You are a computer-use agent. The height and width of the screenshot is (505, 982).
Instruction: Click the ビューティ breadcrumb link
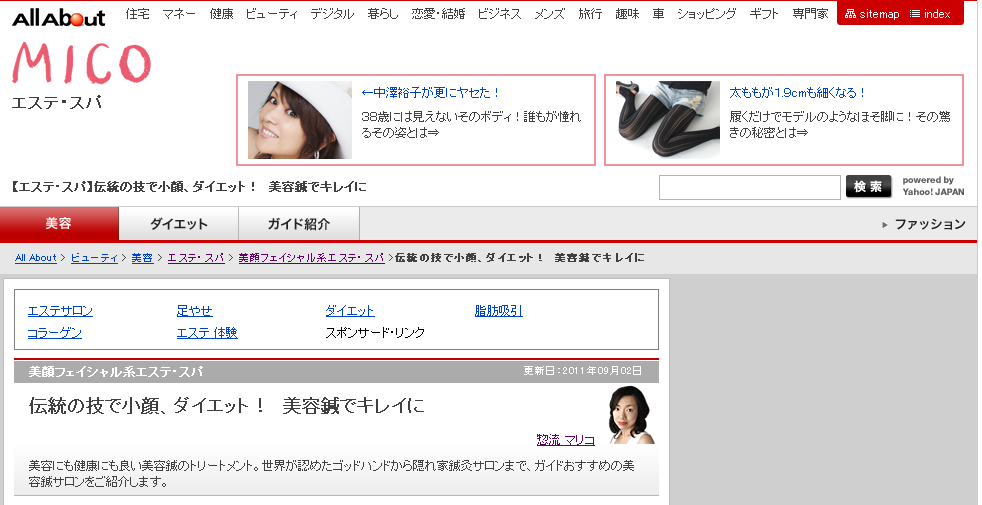[x=94, y=258]
